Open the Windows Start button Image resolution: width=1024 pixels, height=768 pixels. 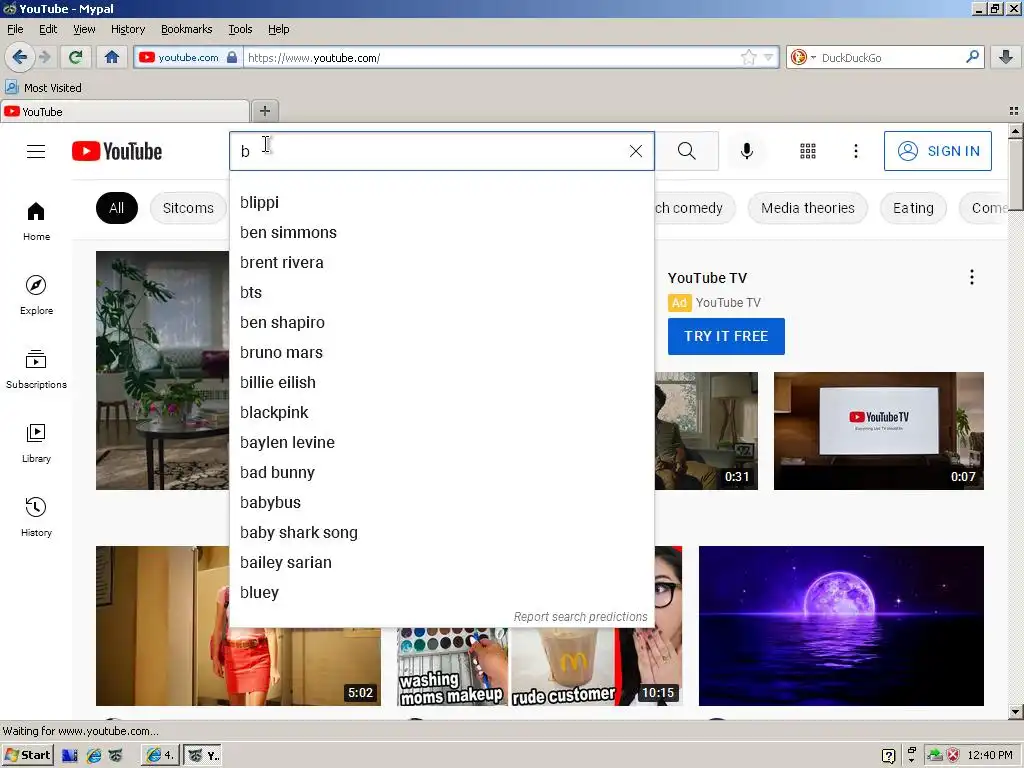[x=28, y=755]
